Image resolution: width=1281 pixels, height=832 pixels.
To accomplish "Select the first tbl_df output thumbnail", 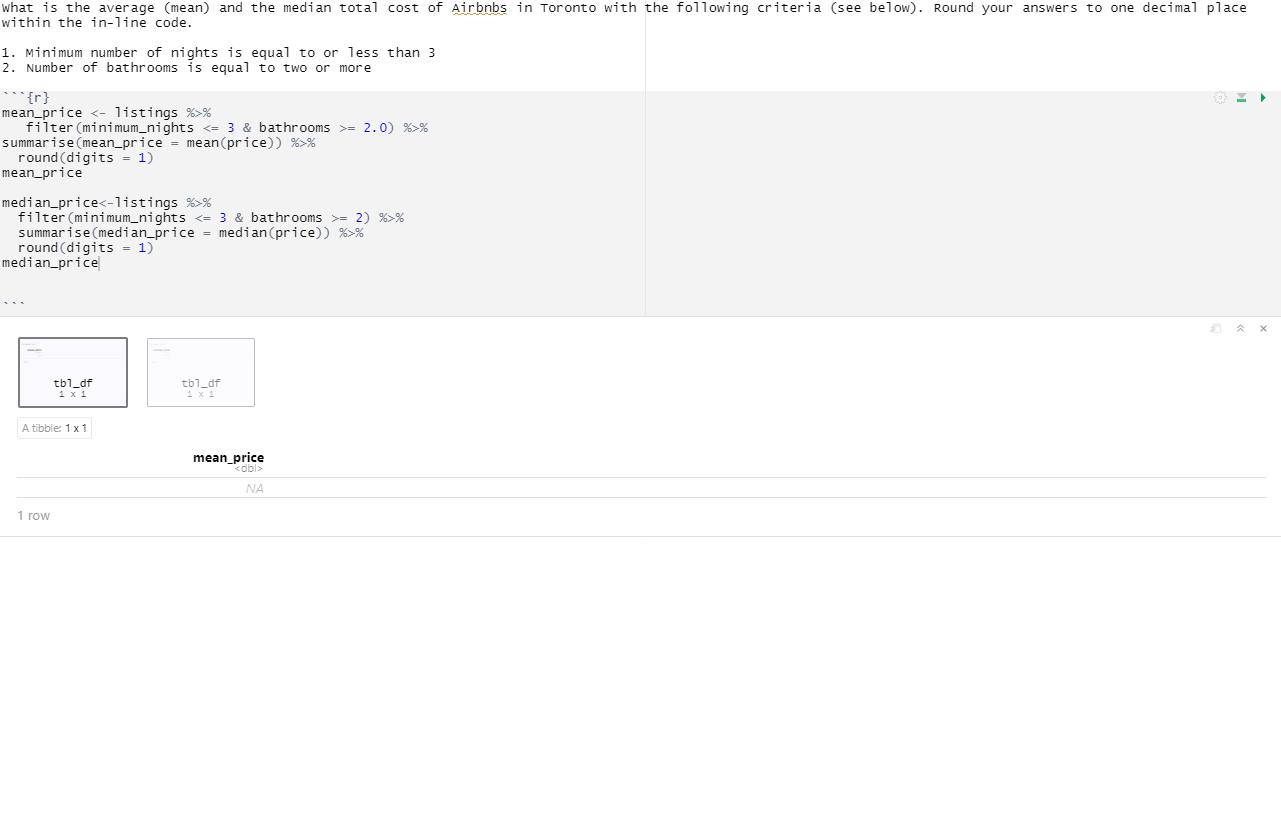I will [x=72, y=372].
